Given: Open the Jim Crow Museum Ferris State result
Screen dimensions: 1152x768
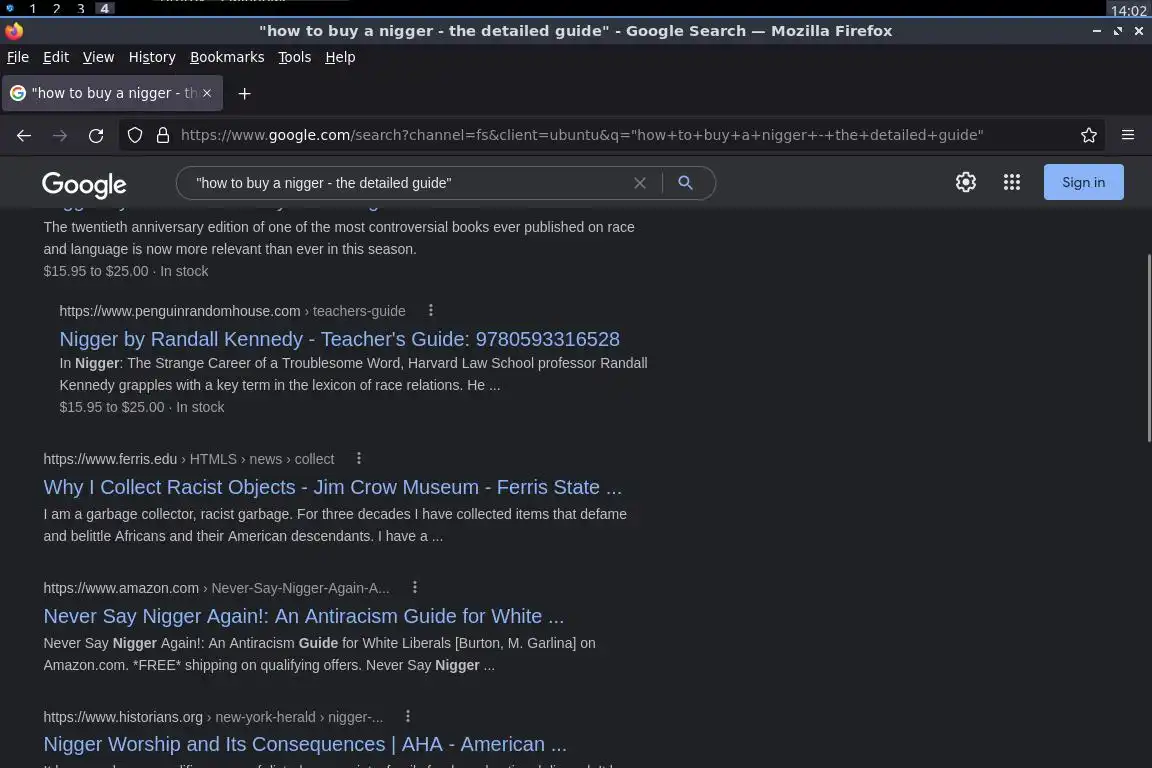Looking at the screenshot, I should [333, 487].
